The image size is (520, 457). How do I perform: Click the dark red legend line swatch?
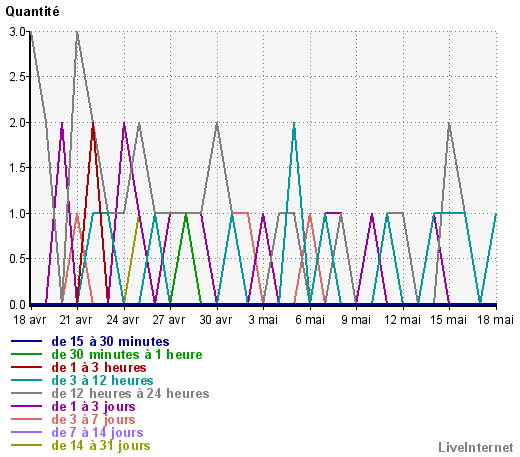coord(27,367)
